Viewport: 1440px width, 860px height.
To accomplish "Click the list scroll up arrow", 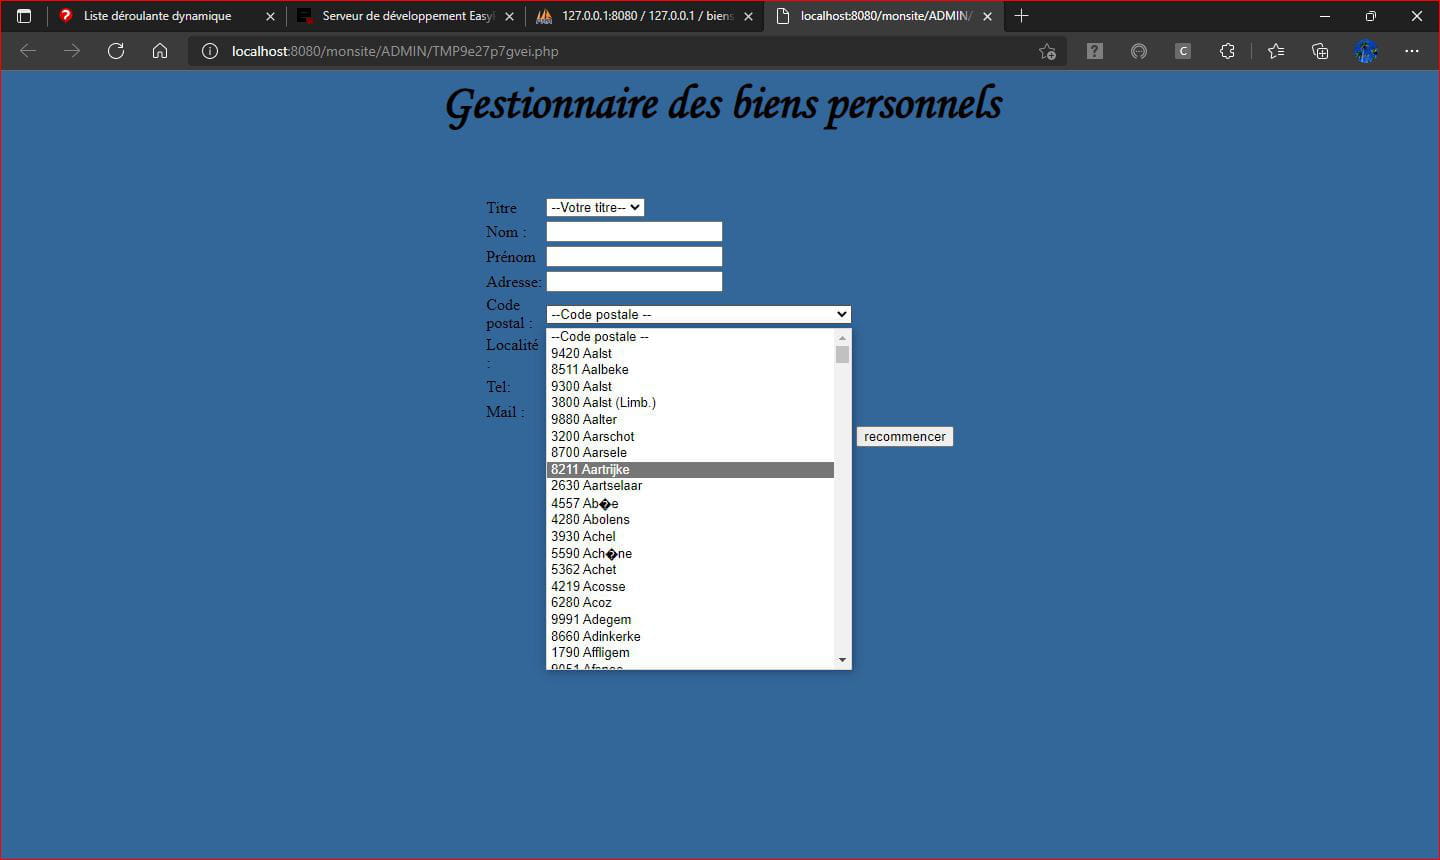I will 842,338.
